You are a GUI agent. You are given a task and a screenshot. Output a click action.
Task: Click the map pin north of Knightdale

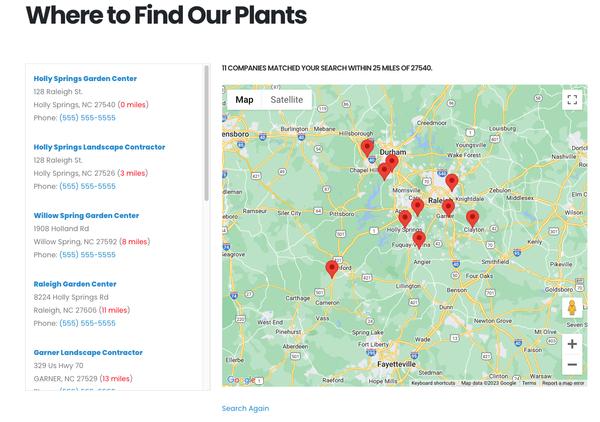(452, 182)
